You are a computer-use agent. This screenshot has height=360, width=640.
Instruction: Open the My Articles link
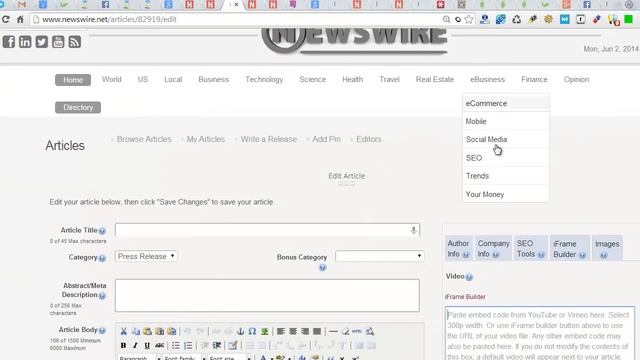(206, 139)
